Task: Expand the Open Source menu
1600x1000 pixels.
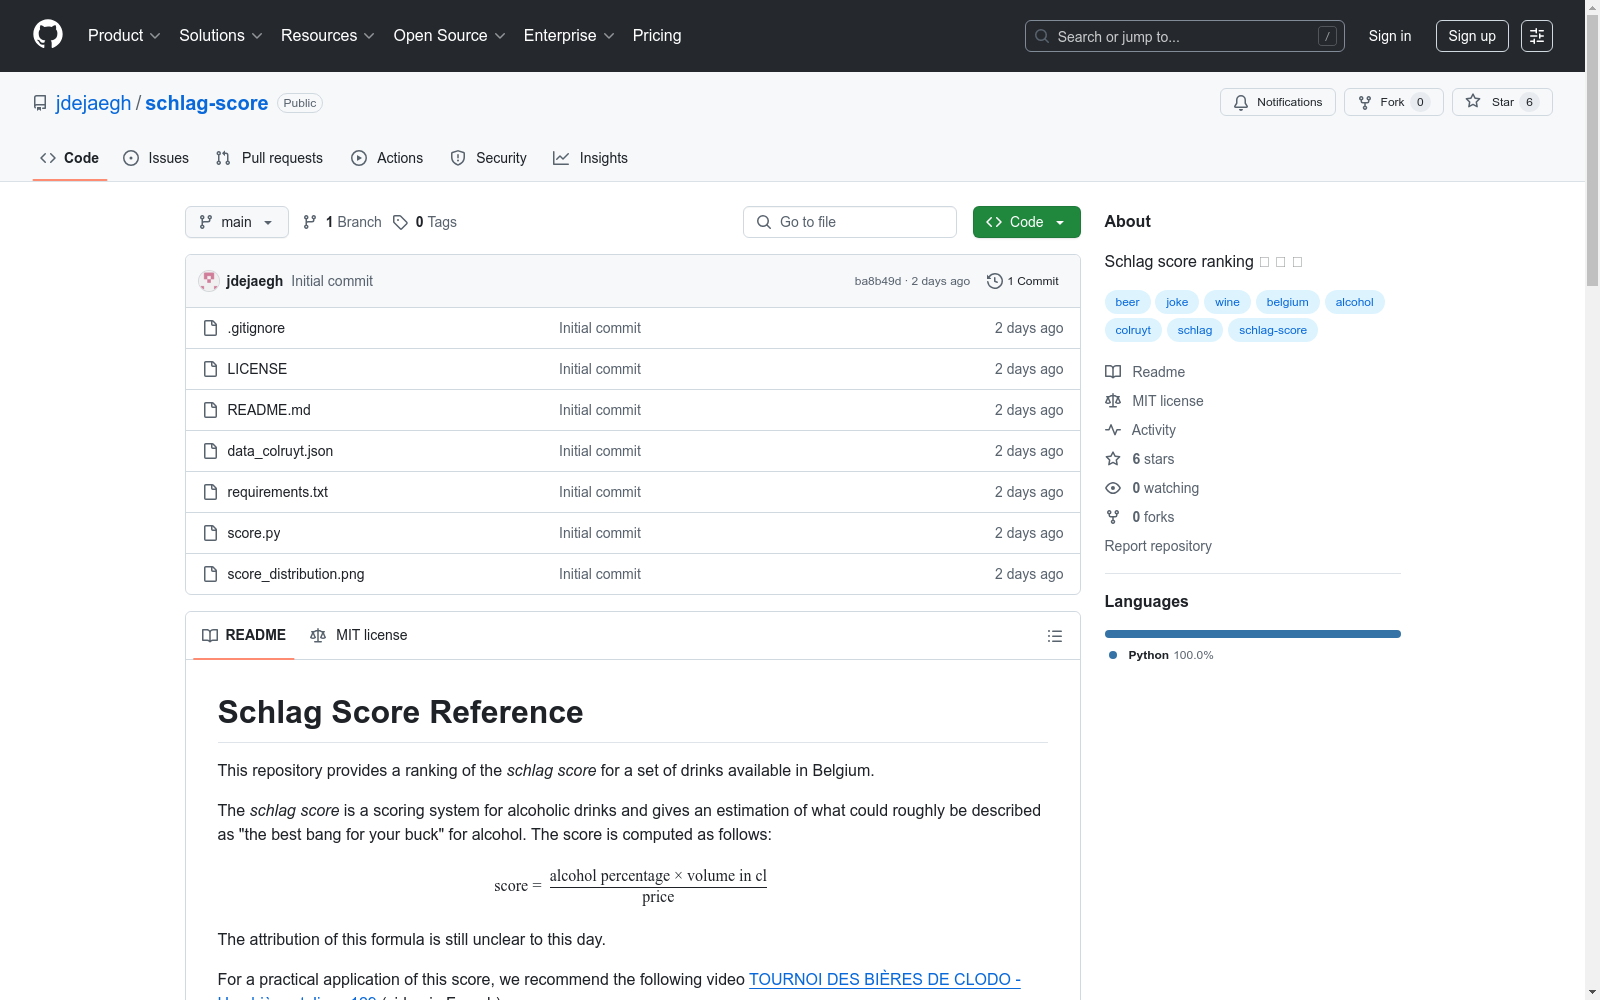Action: [450, 36]
